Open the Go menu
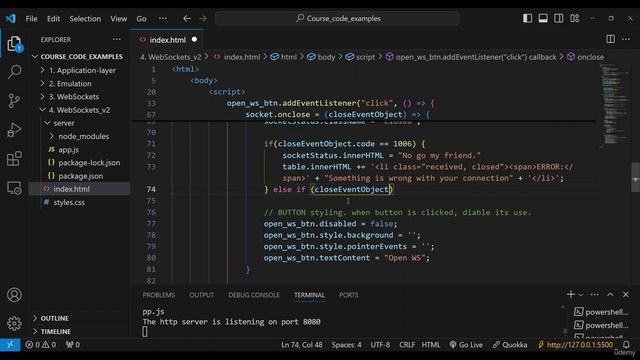The width and height of the screenshot is (640, 360). click(141, 19)
